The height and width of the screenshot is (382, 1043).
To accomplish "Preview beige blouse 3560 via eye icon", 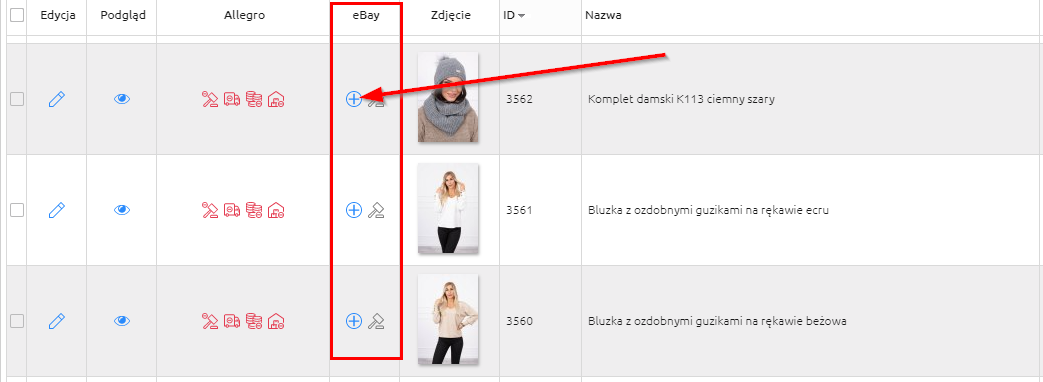I will point(122,321).
